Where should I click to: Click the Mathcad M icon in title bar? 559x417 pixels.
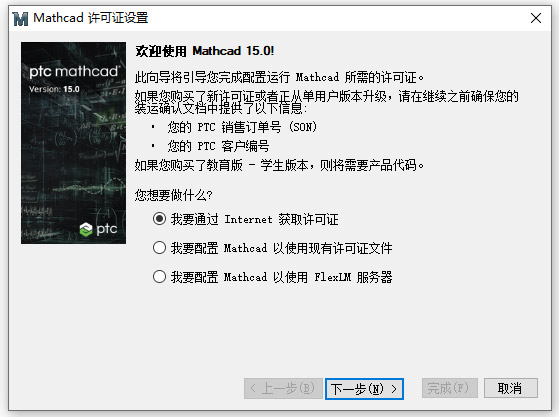(20, 19)
